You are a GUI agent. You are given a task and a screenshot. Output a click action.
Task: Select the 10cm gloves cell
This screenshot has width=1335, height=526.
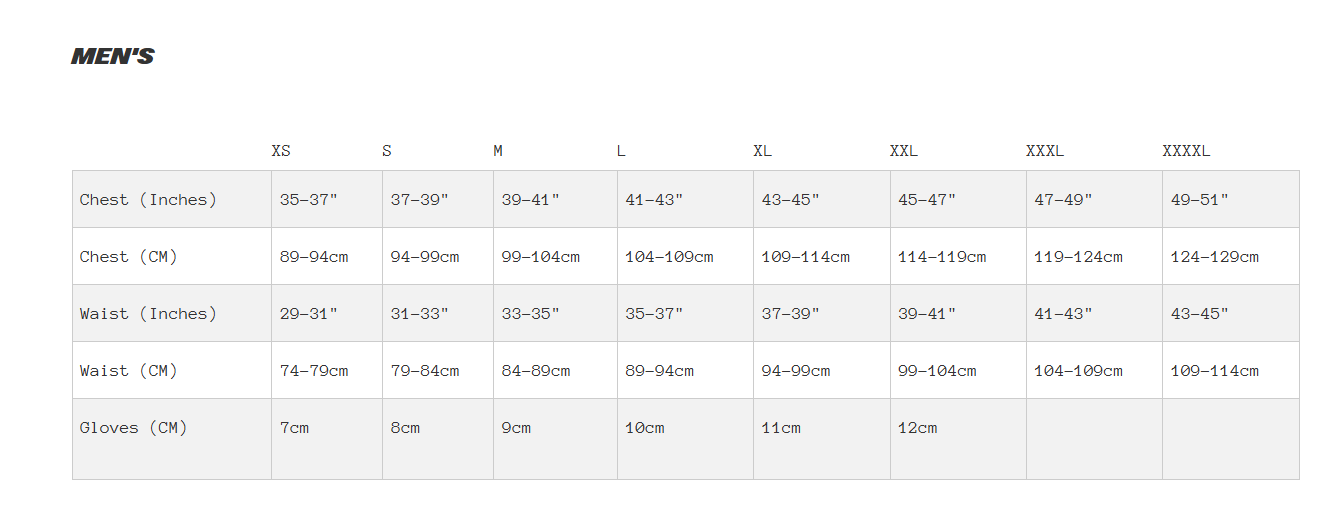coord(645,428)
